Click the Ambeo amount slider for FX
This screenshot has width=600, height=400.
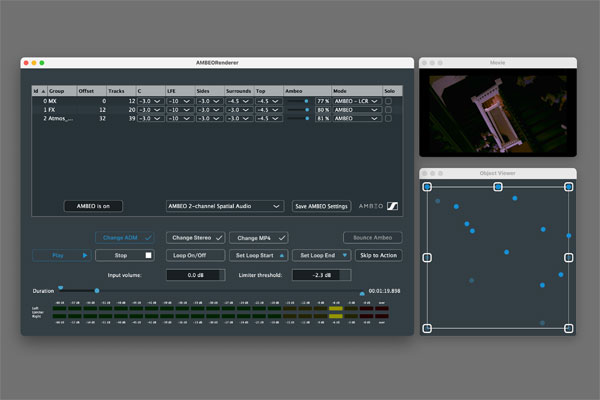click(298, 110)
